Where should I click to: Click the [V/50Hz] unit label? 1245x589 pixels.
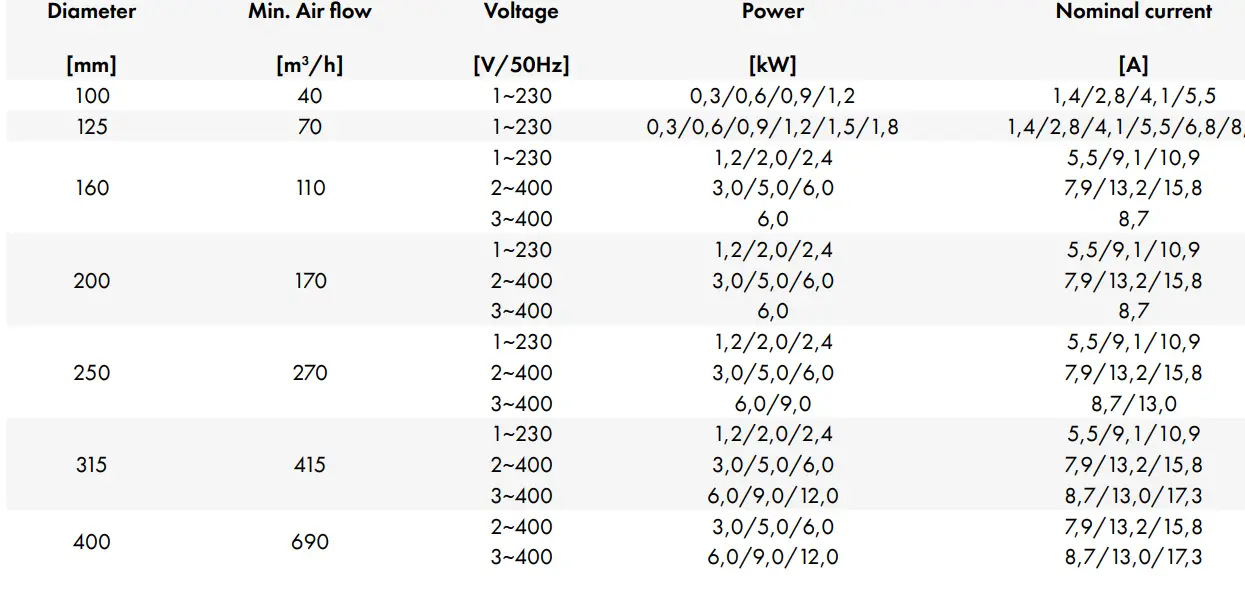point(521,66)
